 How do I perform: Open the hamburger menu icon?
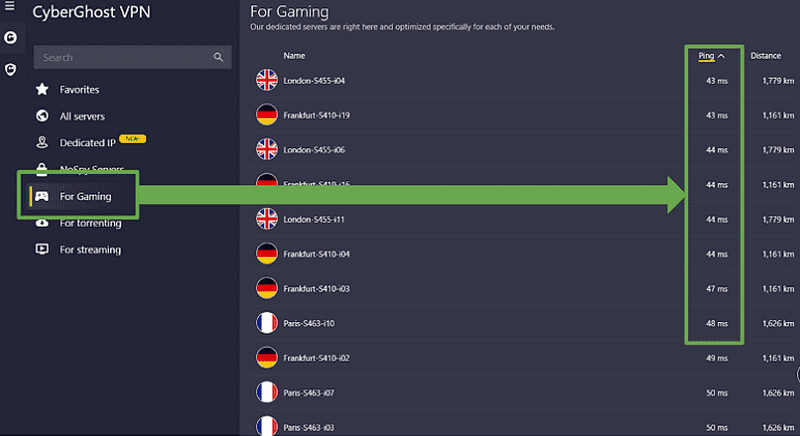point(10,6)
